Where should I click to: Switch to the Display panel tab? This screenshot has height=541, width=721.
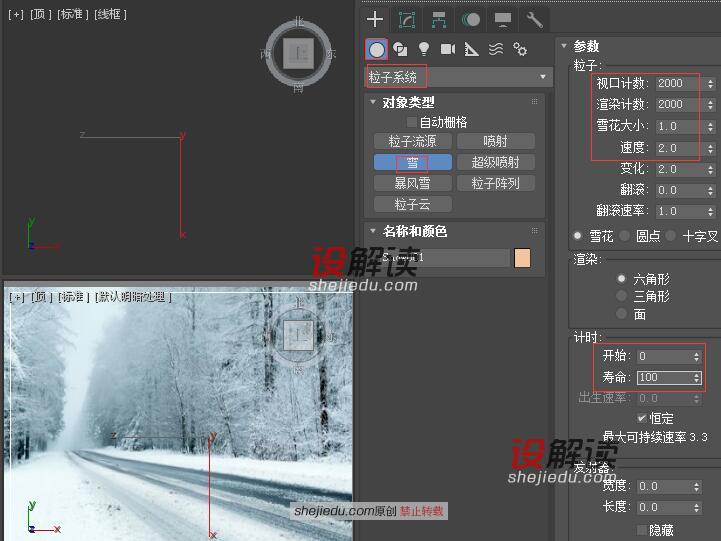pos(503,20)
